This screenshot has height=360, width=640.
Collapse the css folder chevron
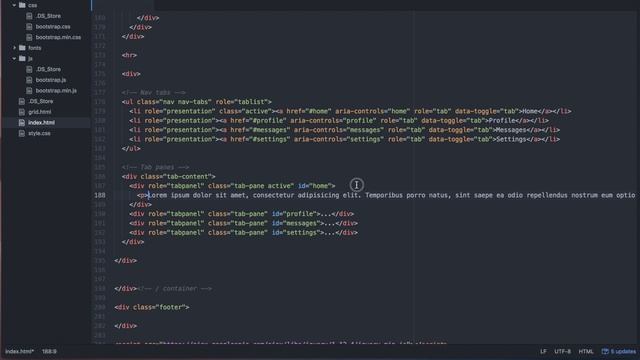14,5
